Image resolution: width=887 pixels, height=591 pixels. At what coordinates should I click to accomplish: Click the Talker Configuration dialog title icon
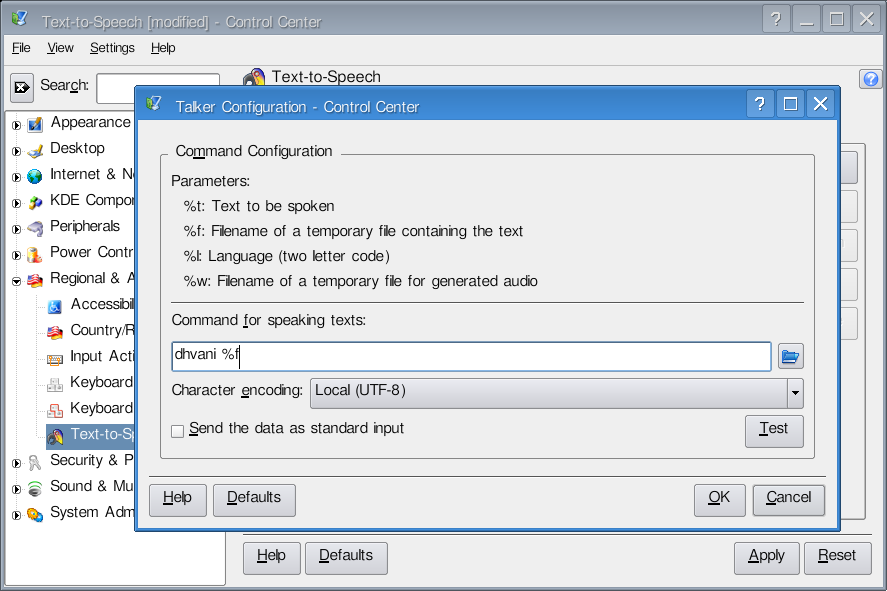pos(154,103)
